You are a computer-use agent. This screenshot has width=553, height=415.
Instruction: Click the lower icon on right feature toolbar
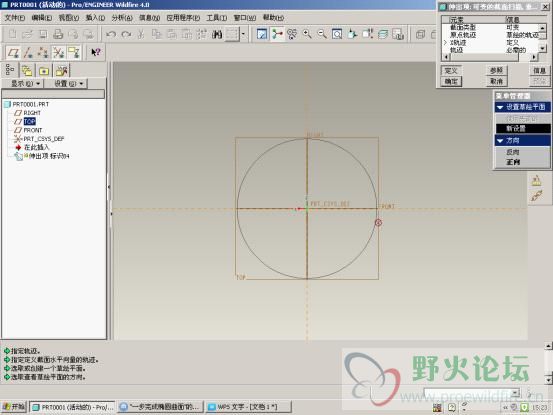(536, 196)
